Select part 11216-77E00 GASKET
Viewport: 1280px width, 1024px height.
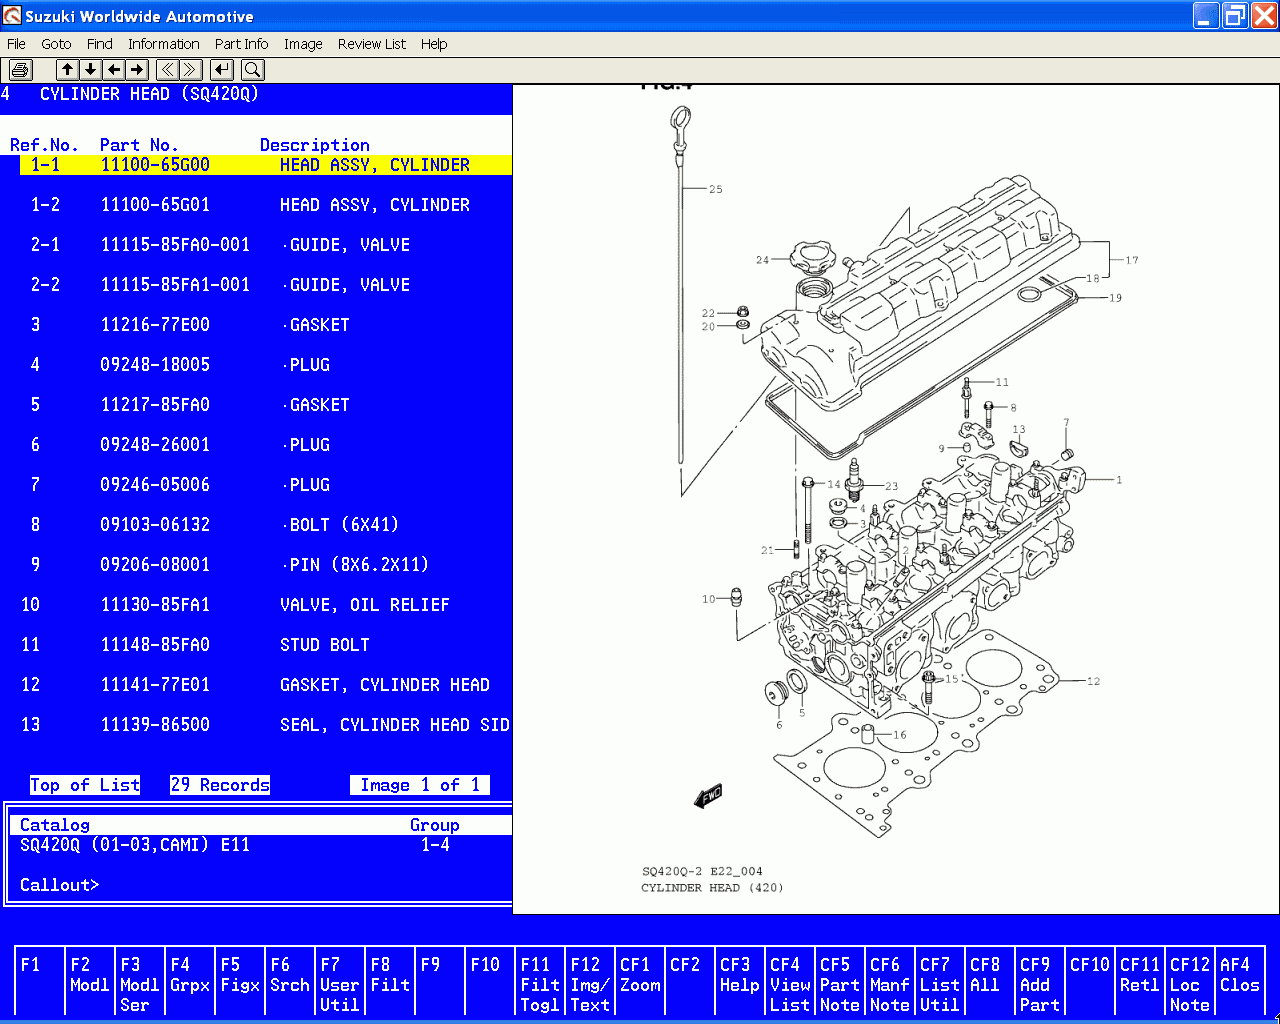(x=266, y=325)
